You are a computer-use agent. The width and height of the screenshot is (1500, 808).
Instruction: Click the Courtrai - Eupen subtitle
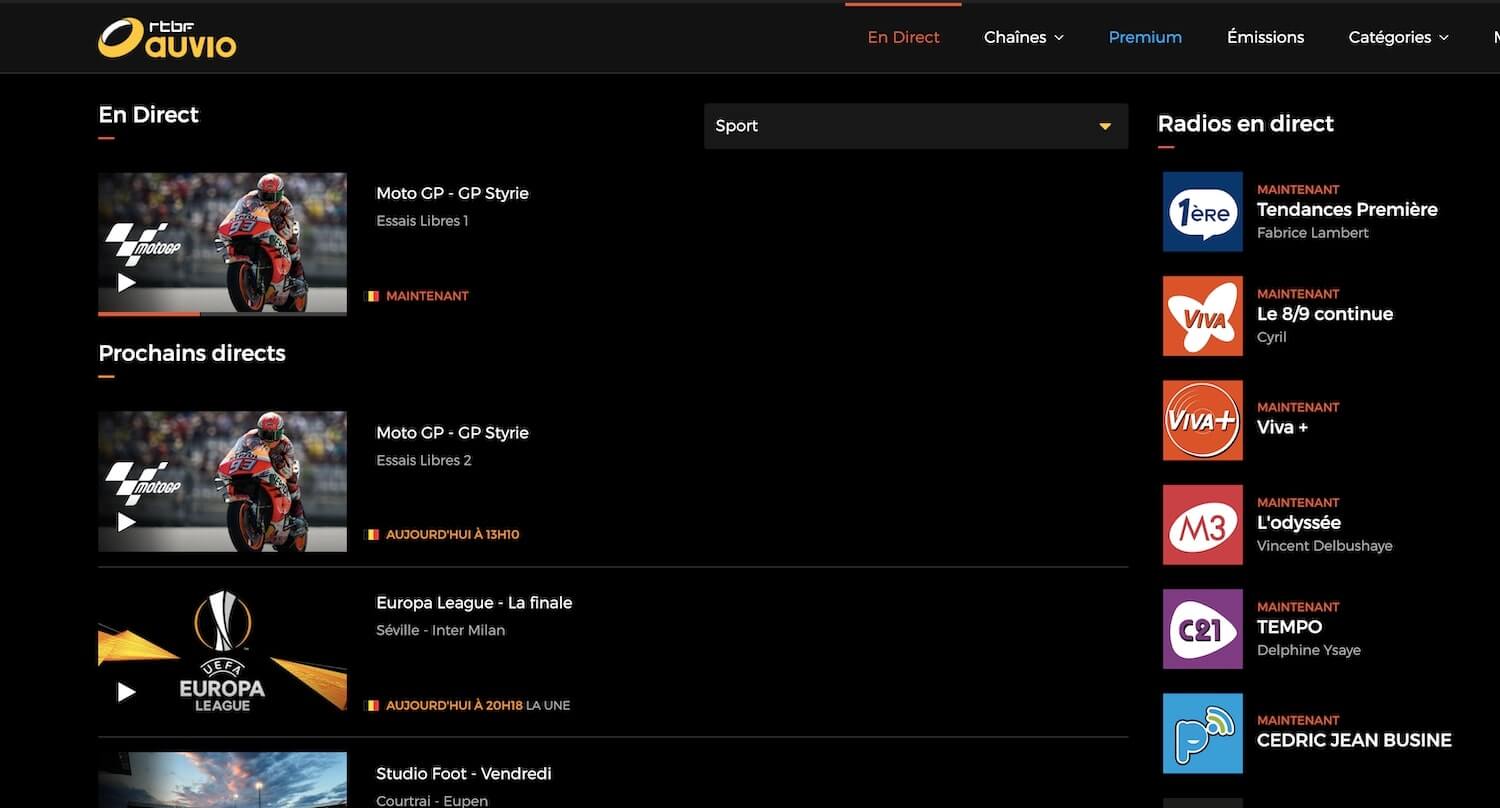[432, 801]
